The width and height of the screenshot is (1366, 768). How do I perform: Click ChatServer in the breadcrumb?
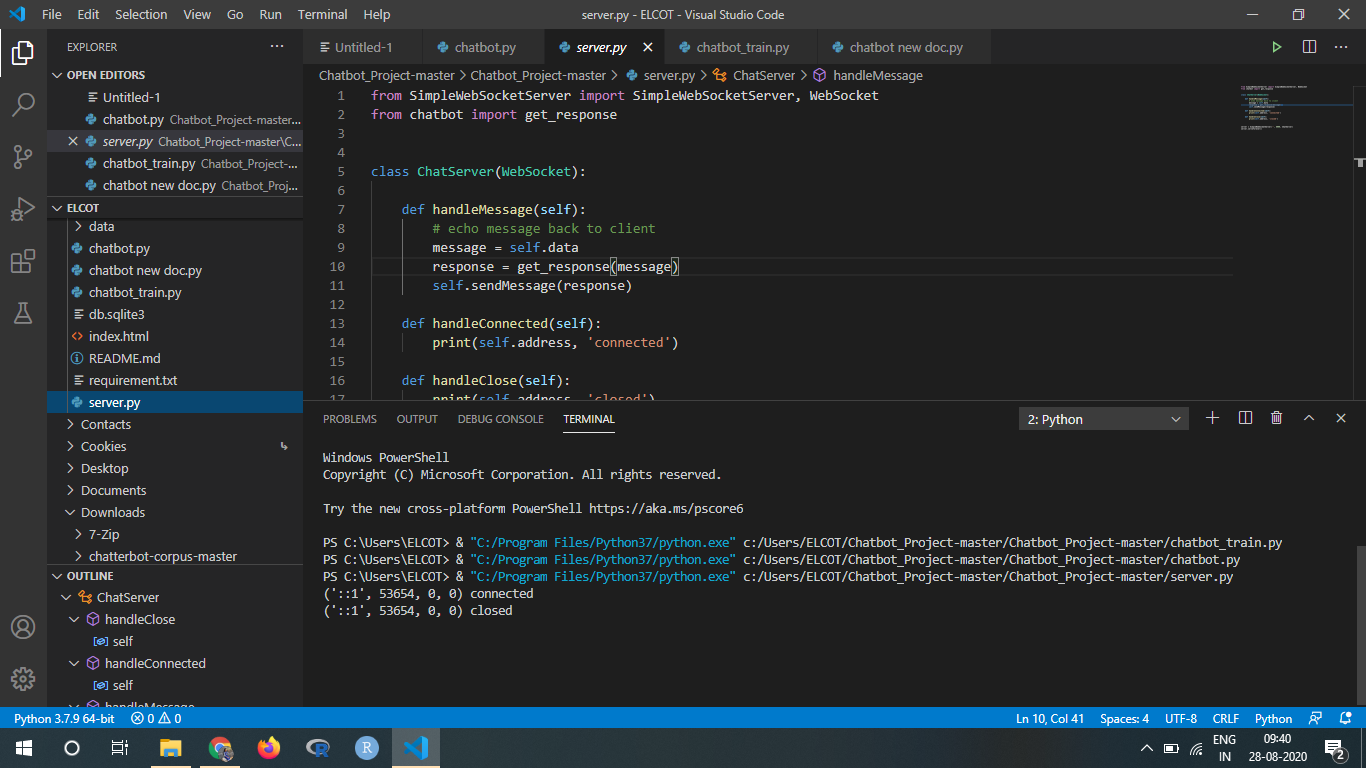(764, 75)
